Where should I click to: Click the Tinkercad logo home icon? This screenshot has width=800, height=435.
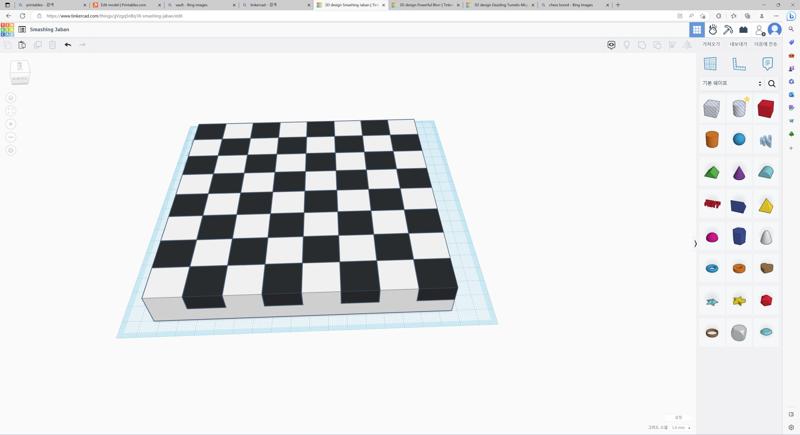(7, 30)
